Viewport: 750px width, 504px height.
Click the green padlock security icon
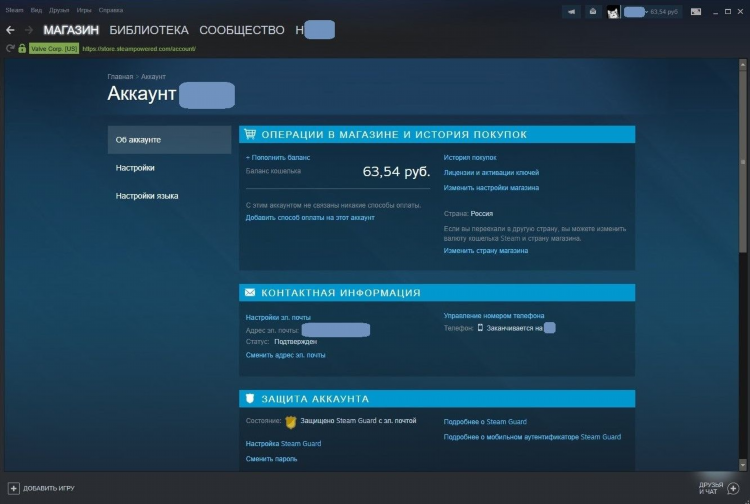point(22,48)
